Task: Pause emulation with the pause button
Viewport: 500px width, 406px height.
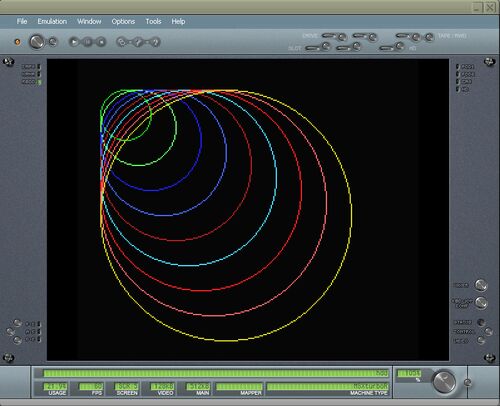Action: (87, 42)
